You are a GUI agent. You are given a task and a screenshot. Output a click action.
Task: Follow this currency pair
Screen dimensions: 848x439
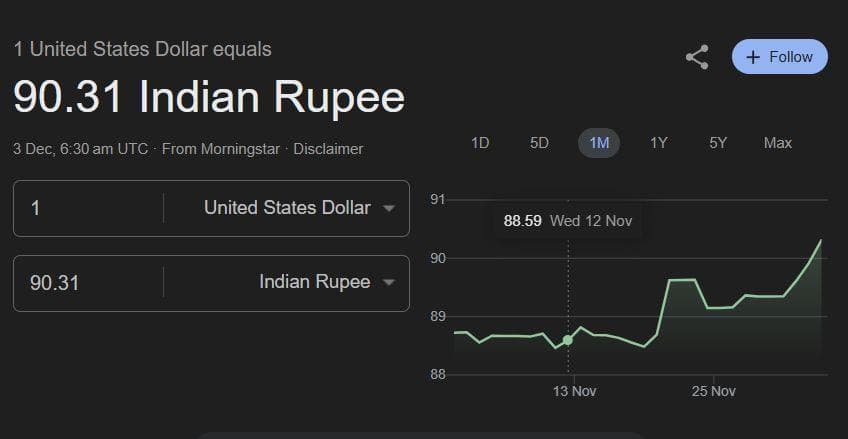coord(780,57)
